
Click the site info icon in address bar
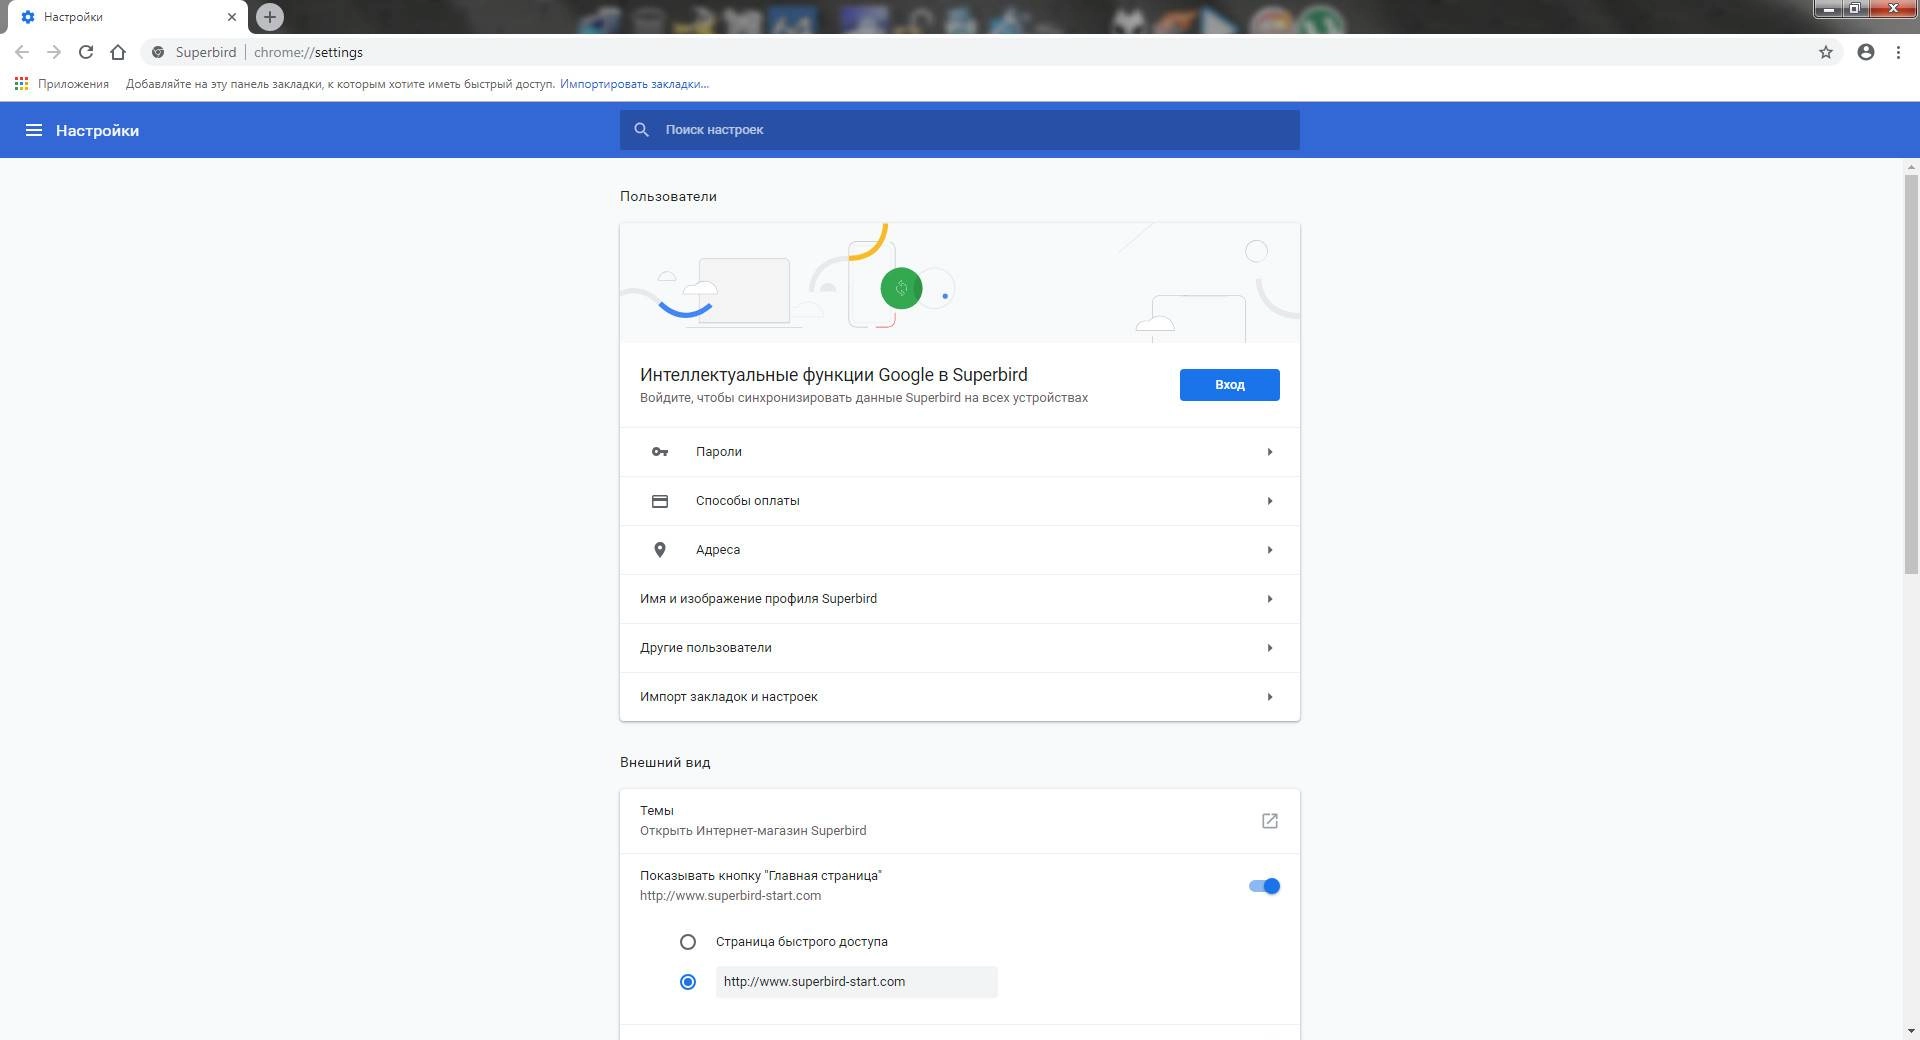(x=158, y=52)
